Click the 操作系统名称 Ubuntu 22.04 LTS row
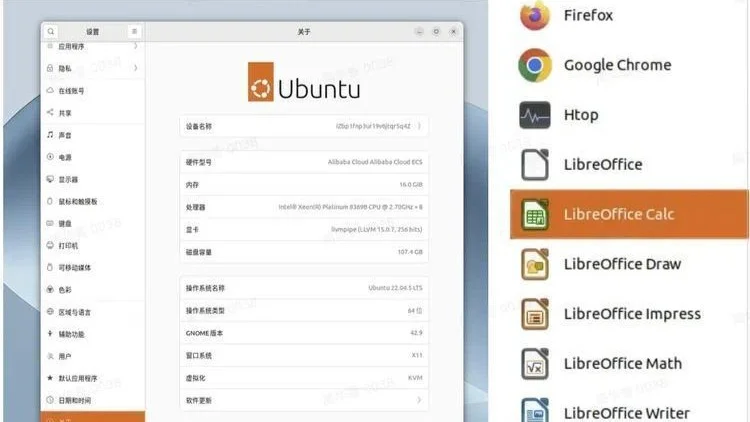This screenshot has width=750, height=422. tap(304, 288)
